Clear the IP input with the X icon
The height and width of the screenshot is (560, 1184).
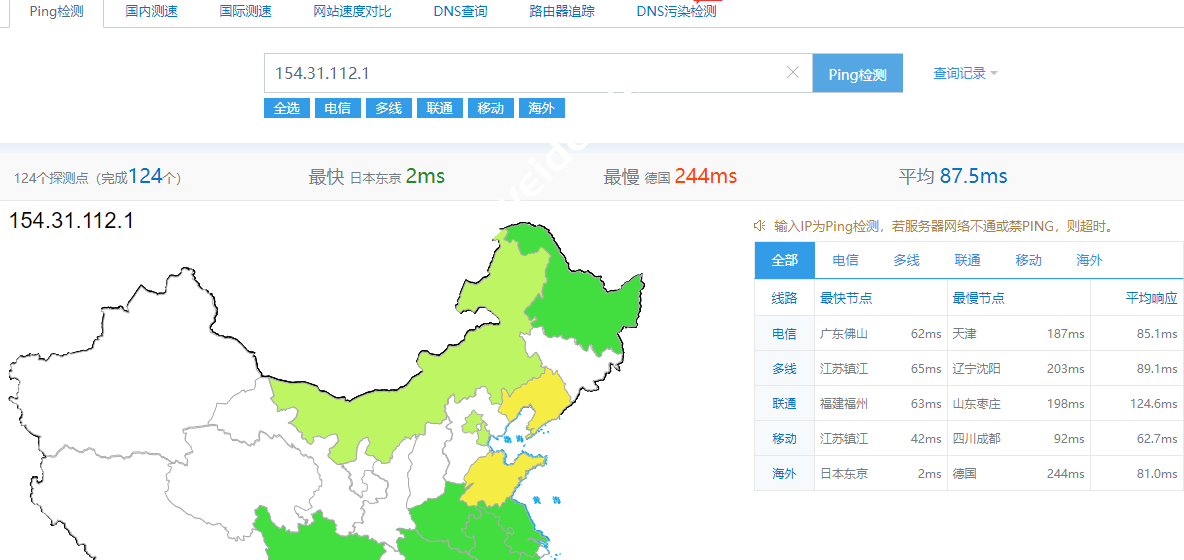click(x=793, y=73)
